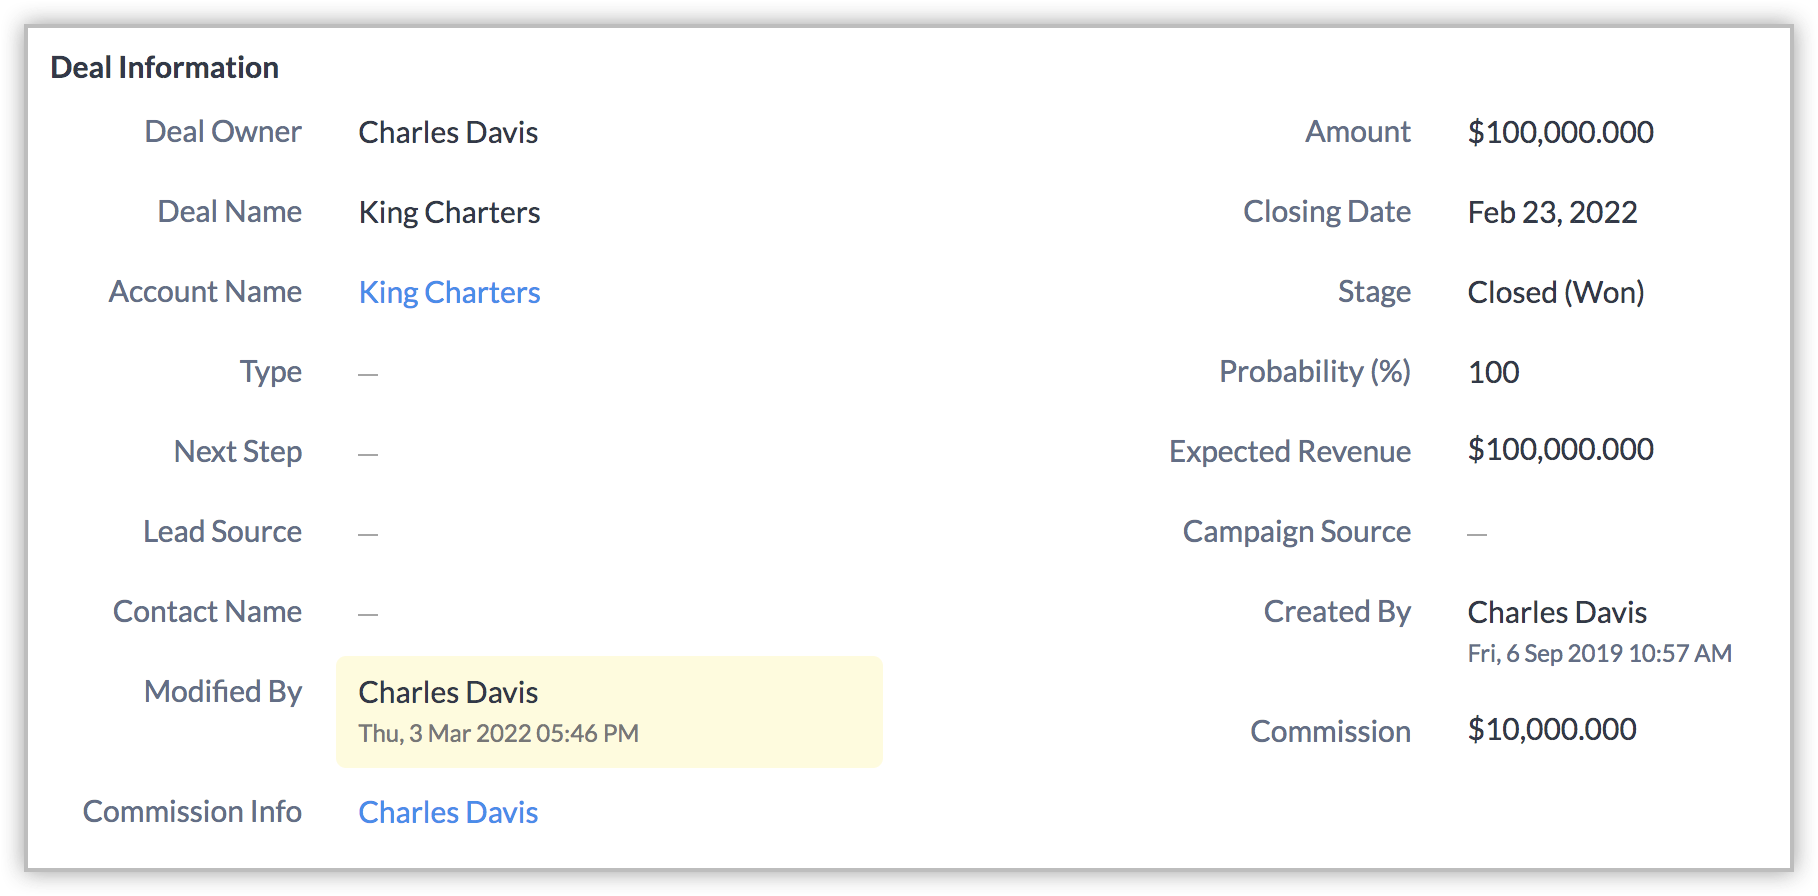This screenshot has width=1818, height=896.
Task: Click the Deal Name value King Charters
Action: (x=449, y=212)
